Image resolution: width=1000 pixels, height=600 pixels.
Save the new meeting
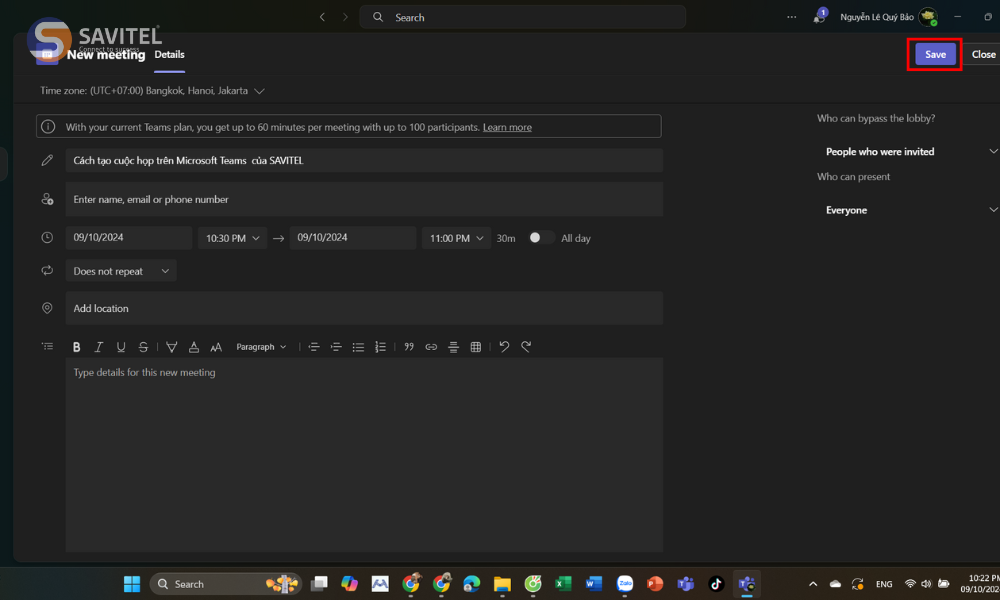(935, 54)
